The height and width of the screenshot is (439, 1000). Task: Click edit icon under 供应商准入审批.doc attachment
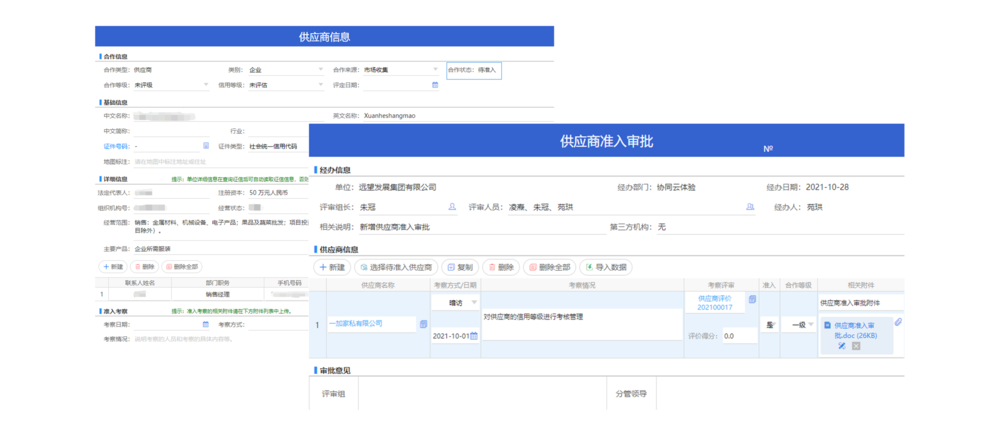click(x=842, y=346)
